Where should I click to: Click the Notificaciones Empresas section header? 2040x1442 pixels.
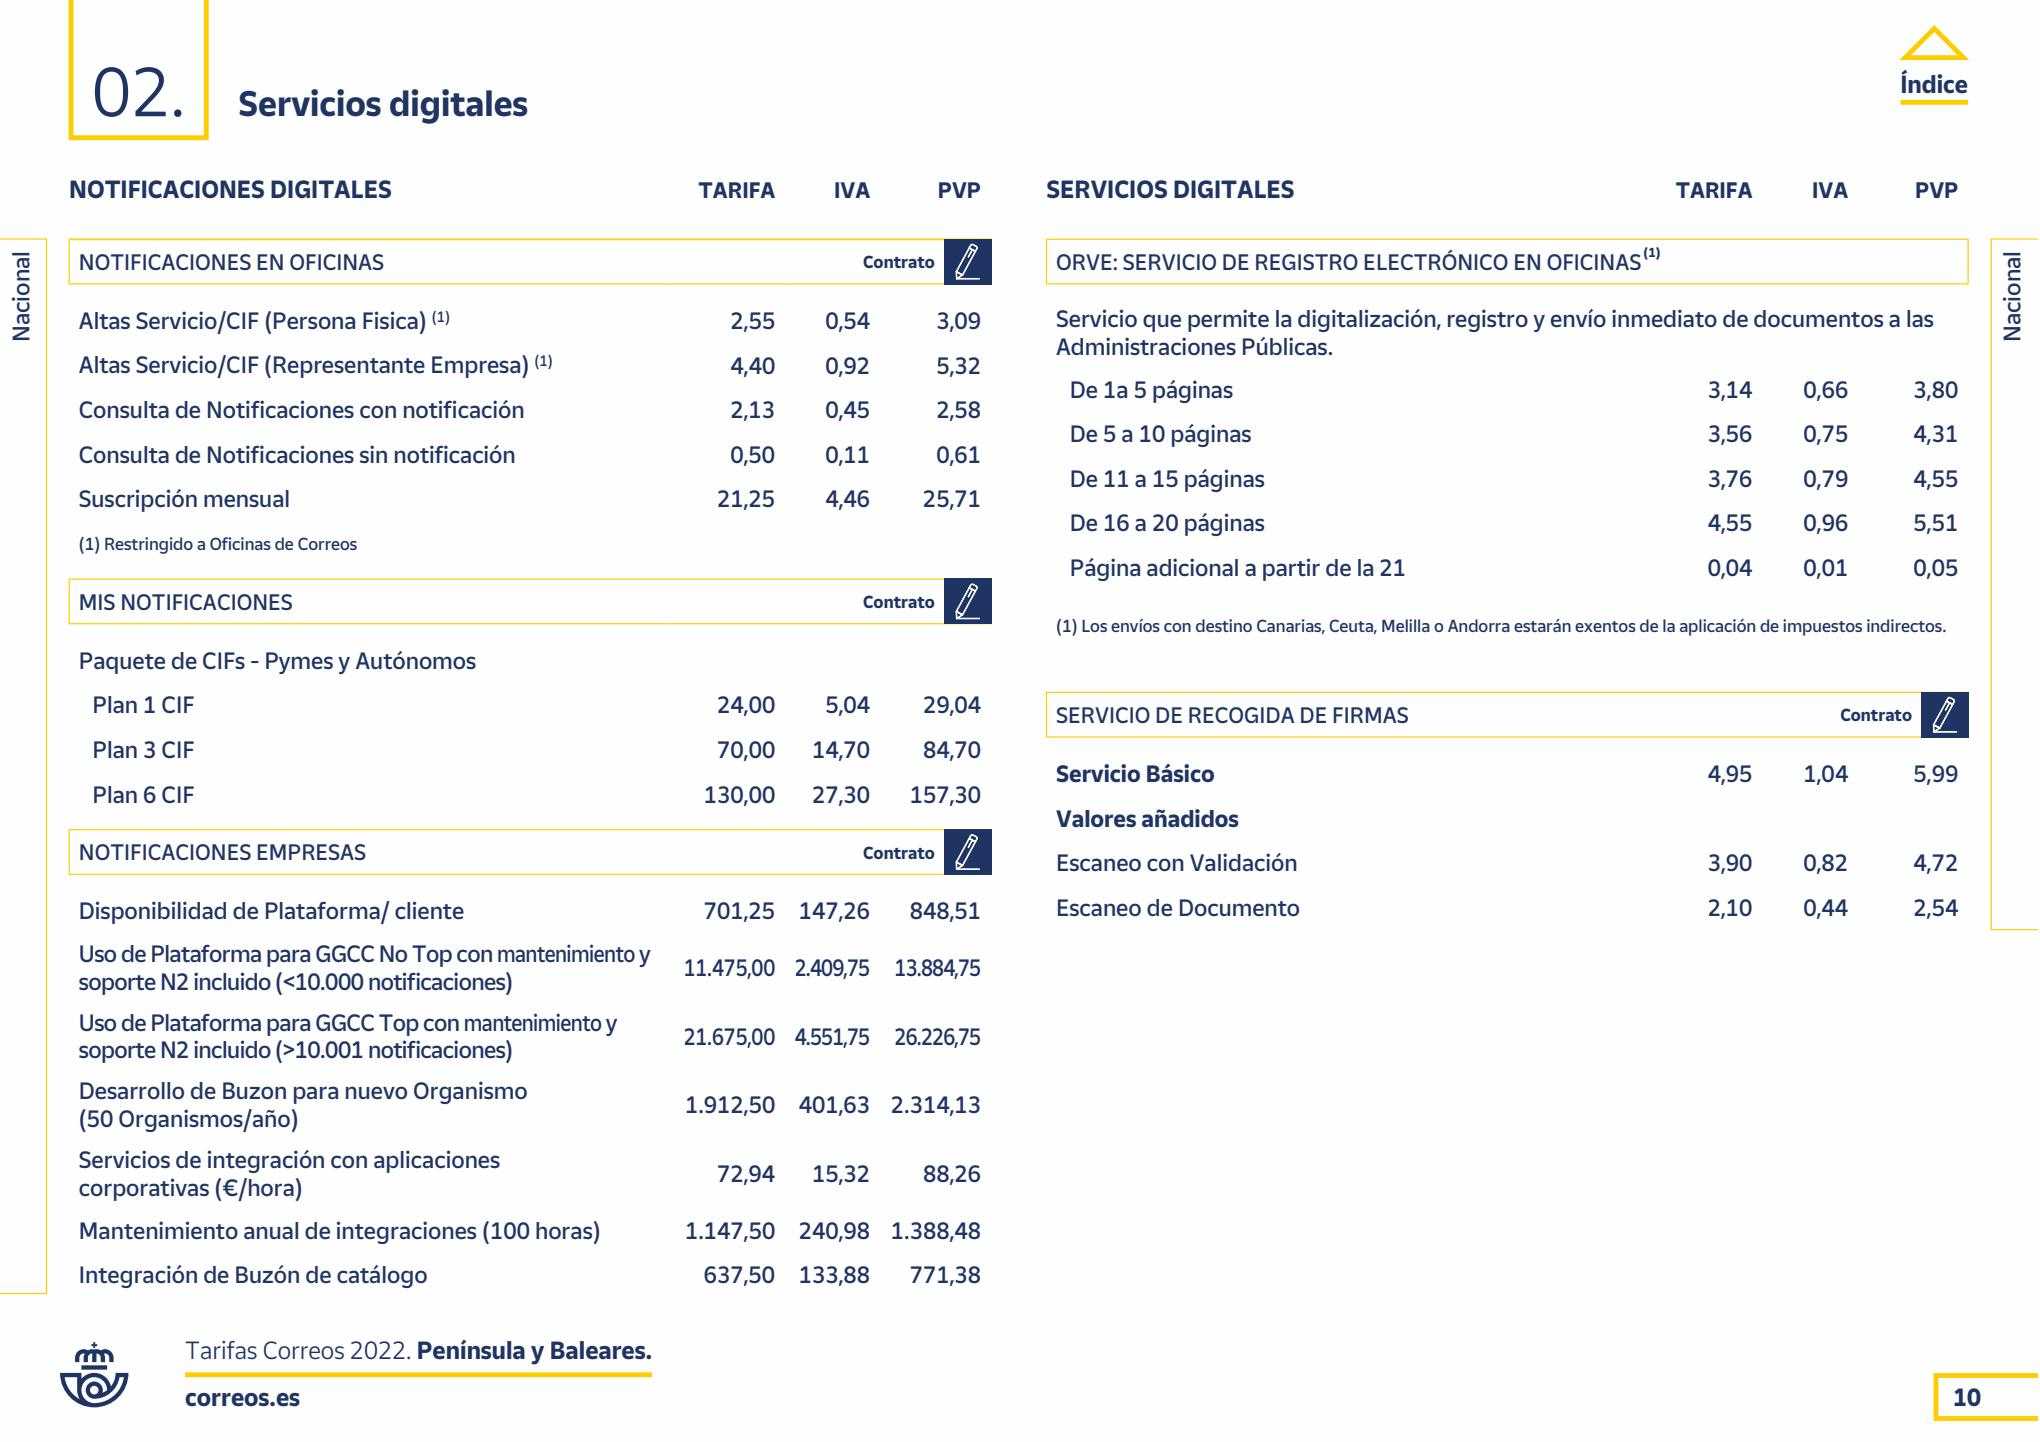(x=222, y=852)
